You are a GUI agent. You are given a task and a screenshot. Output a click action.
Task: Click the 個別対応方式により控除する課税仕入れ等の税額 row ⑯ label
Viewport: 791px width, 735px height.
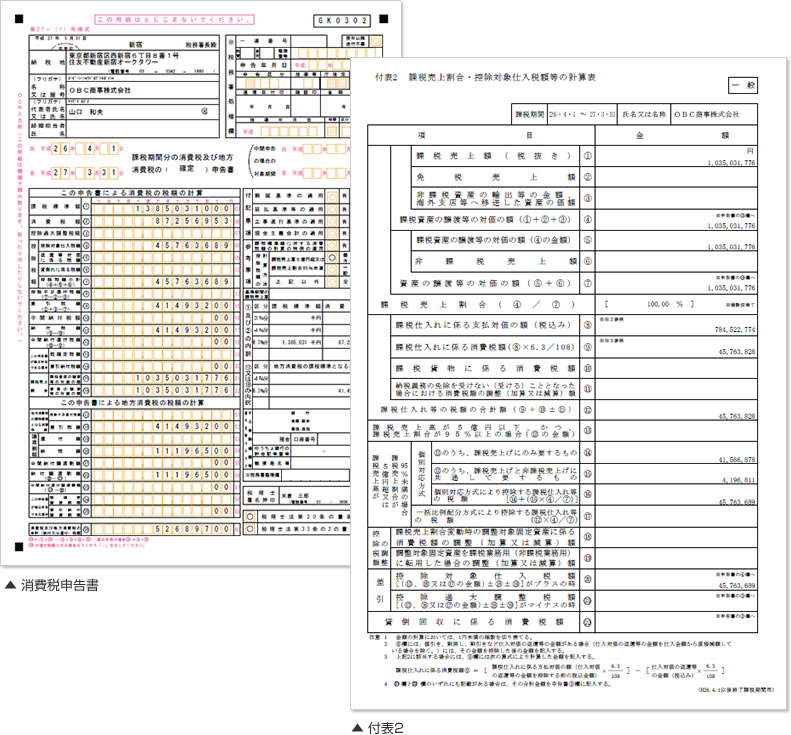(505, 495)
